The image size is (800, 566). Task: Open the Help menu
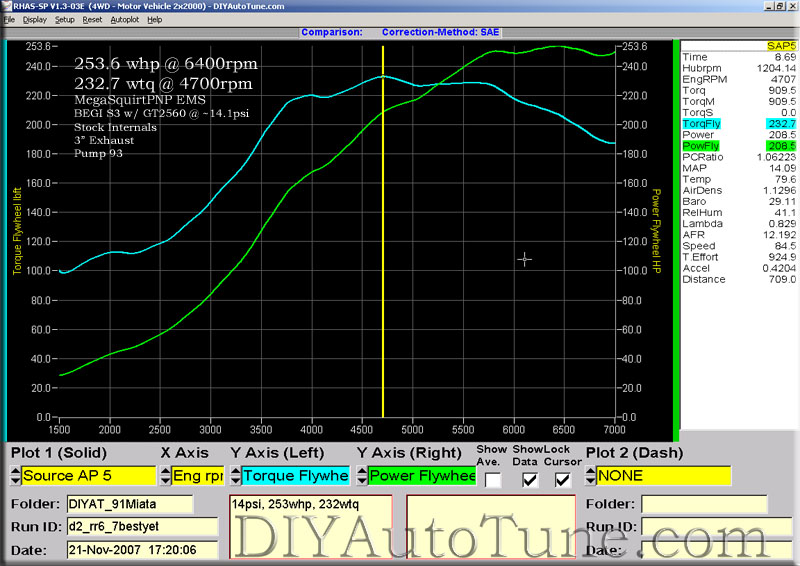[155, 20]
